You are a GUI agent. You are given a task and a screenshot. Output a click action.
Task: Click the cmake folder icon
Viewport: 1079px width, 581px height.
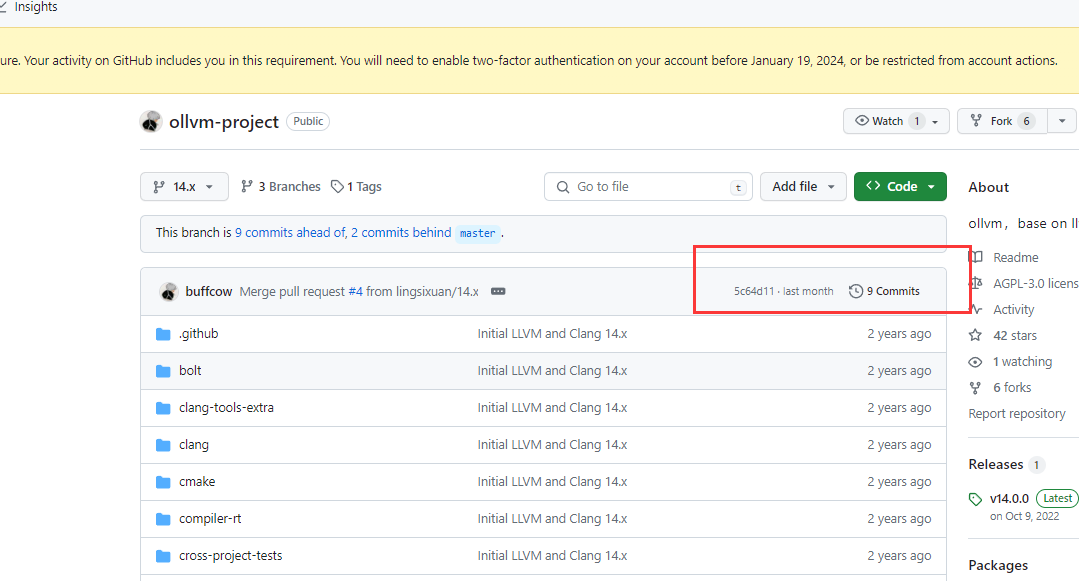point(163,483)
